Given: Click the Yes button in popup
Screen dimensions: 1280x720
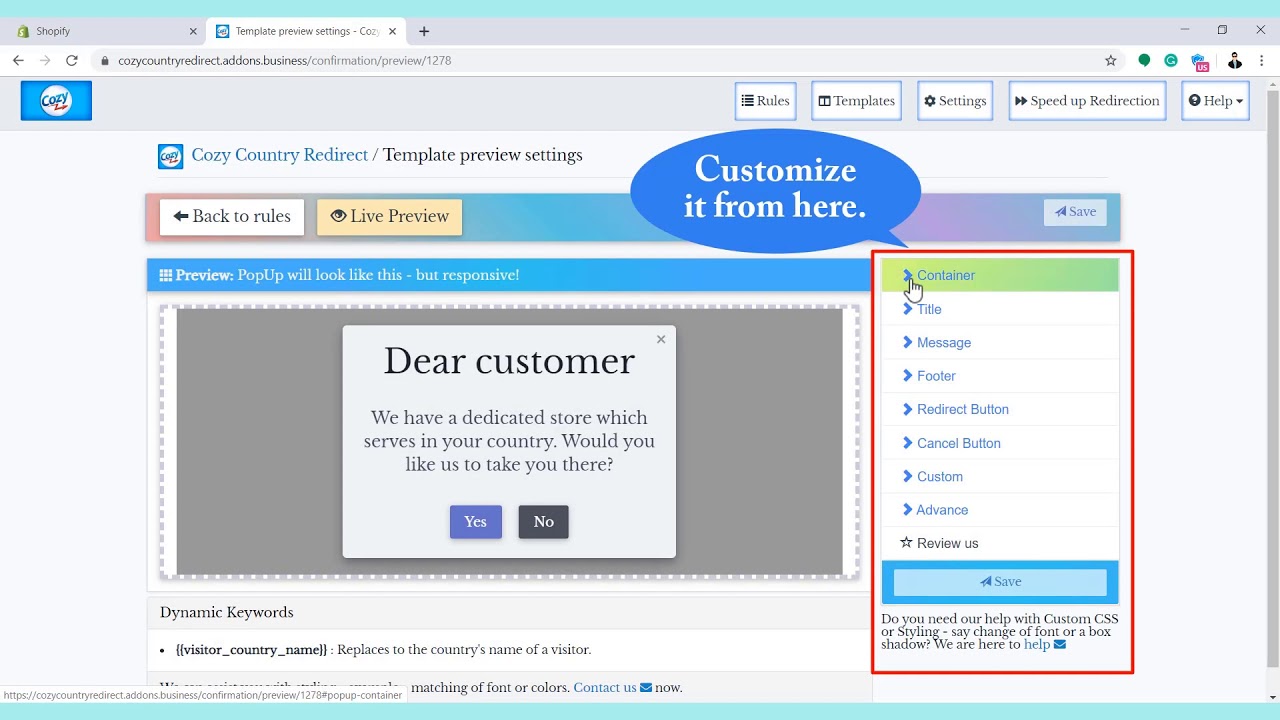Looking at the screenshot, I should [476, 522].
